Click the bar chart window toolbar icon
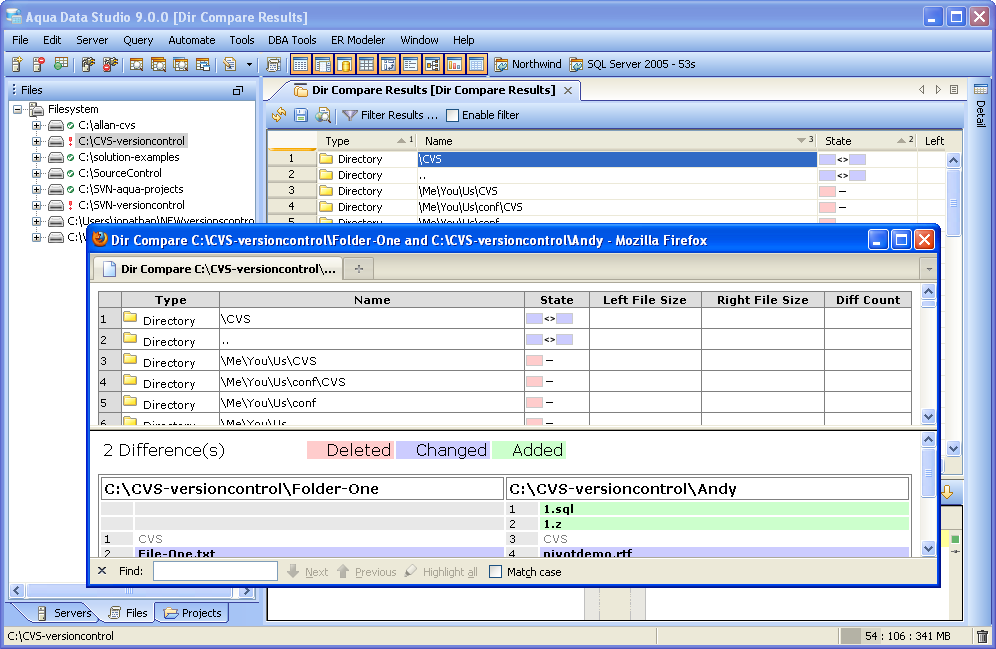The height and width of the screenshot is (649, 996). [454, 64]
